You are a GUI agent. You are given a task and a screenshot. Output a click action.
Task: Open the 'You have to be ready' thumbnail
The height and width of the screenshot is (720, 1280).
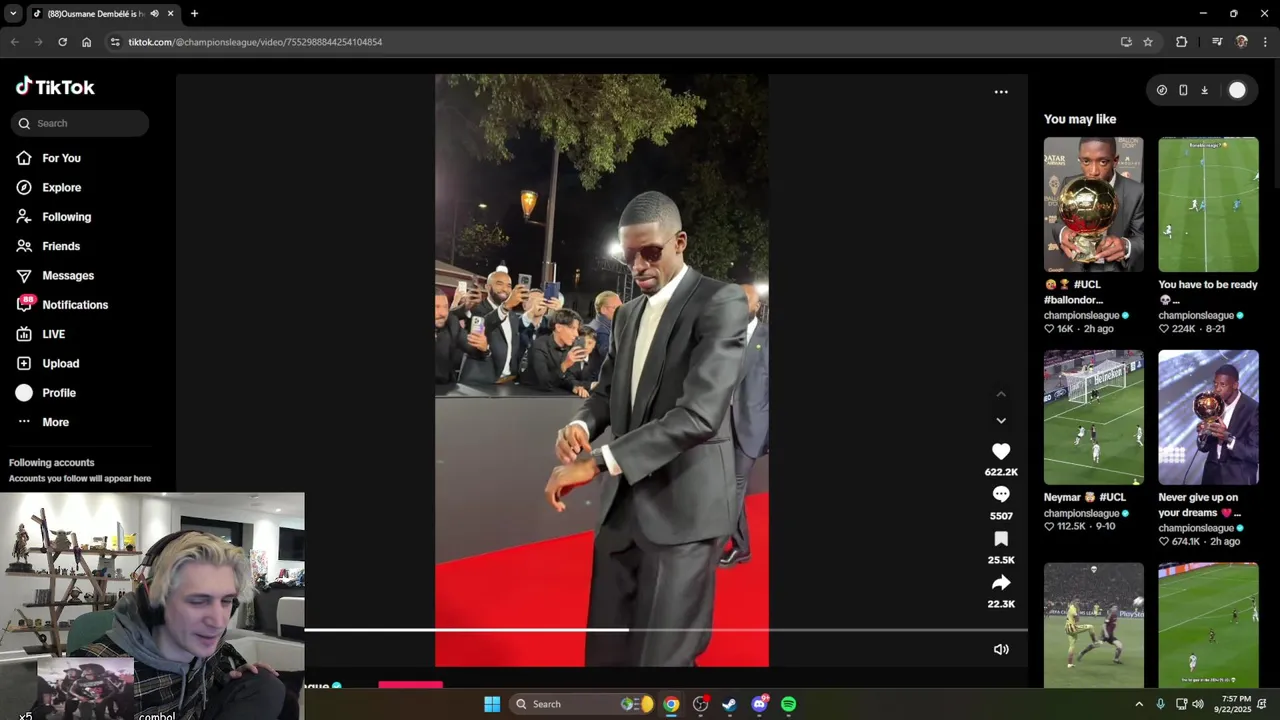coord(1208,204)
